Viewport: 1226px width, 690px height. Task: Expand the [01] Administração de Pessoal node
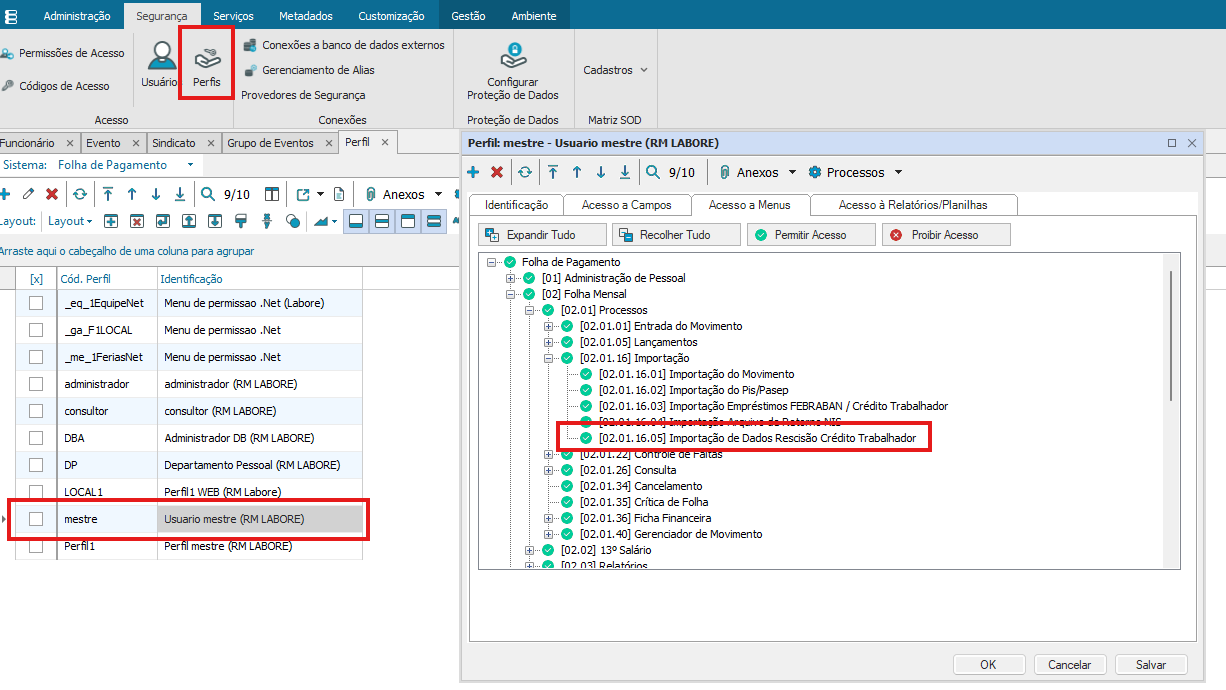tap(511, 278)
